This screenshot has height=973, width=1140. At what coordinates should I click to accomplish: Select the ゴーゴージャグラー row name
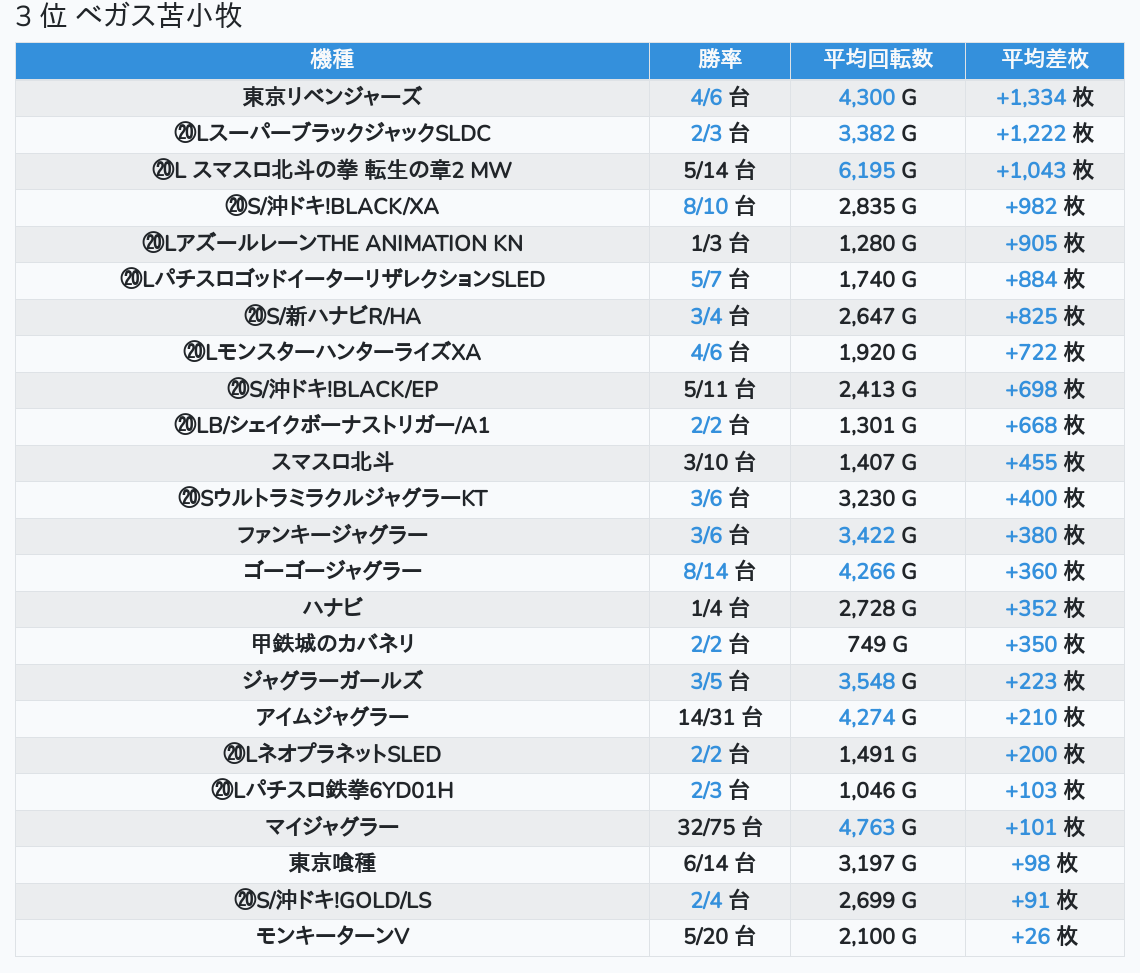tap(332, 571)
